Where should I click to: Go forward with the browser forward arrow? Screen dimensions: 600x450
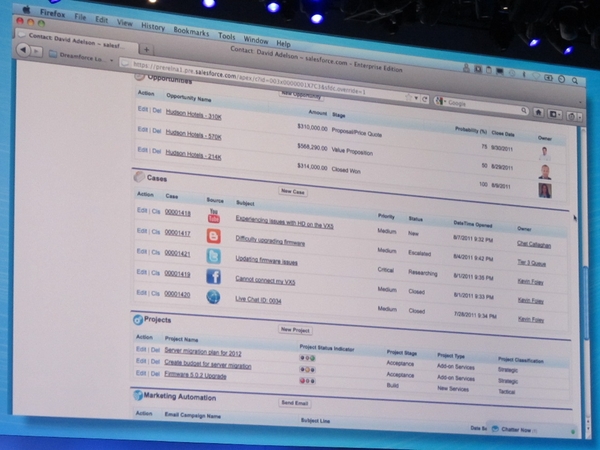[x=36, y=51]
